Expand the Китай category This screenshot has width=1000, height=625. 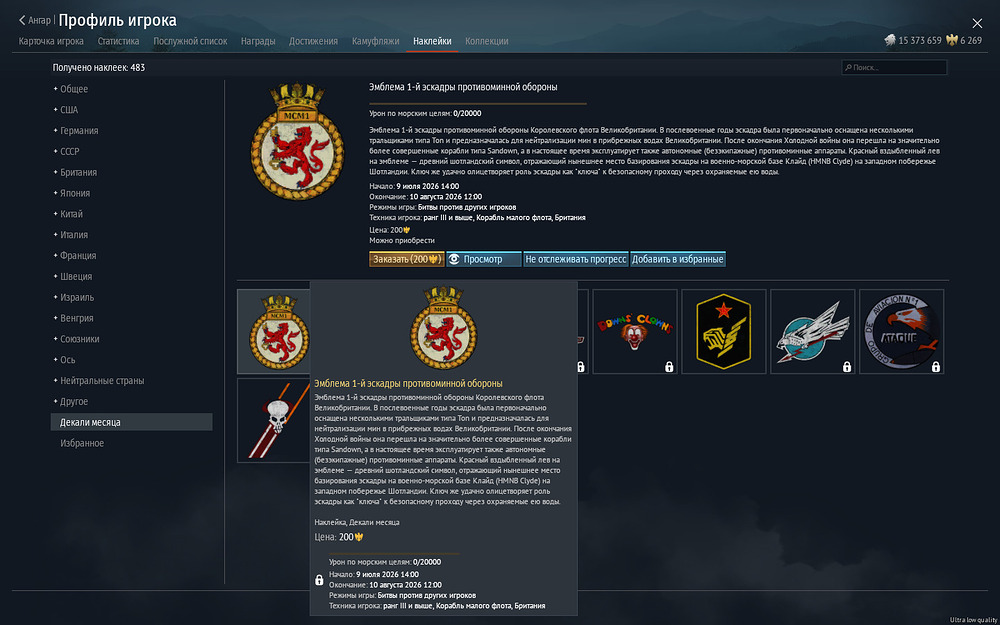pos(68,214)
